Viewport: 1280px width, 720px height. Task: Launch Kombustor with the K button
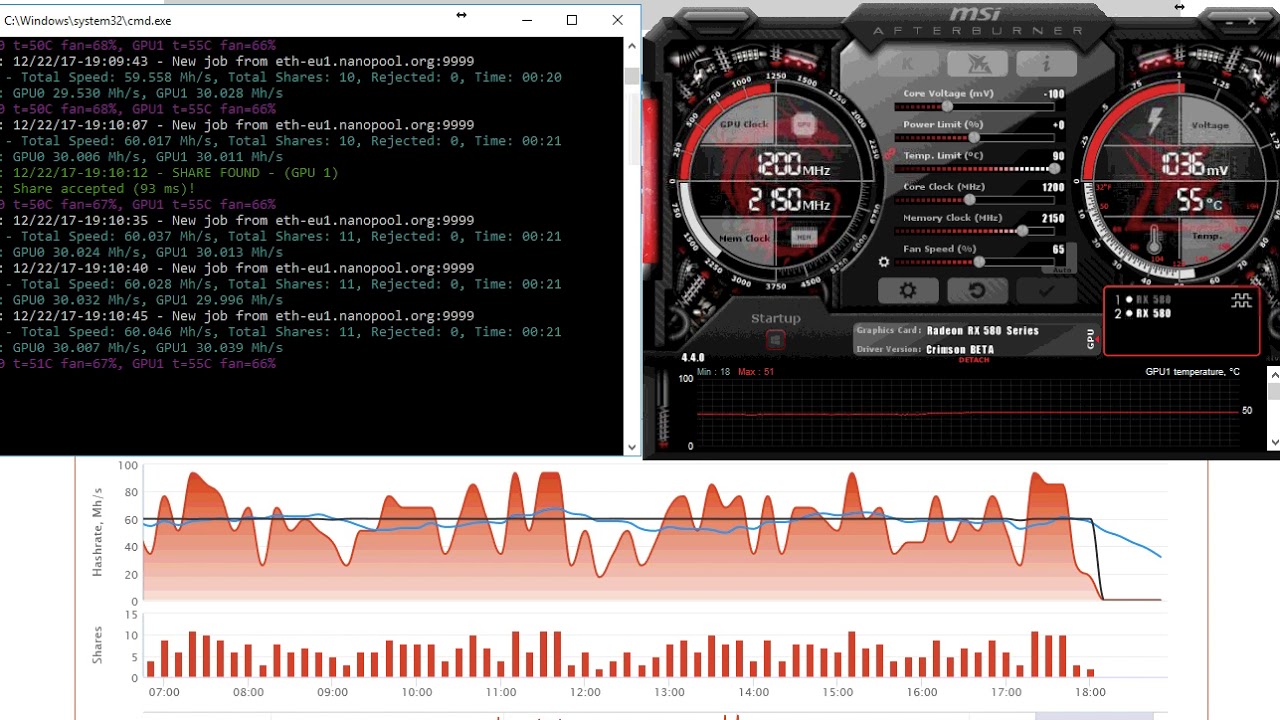907,63
